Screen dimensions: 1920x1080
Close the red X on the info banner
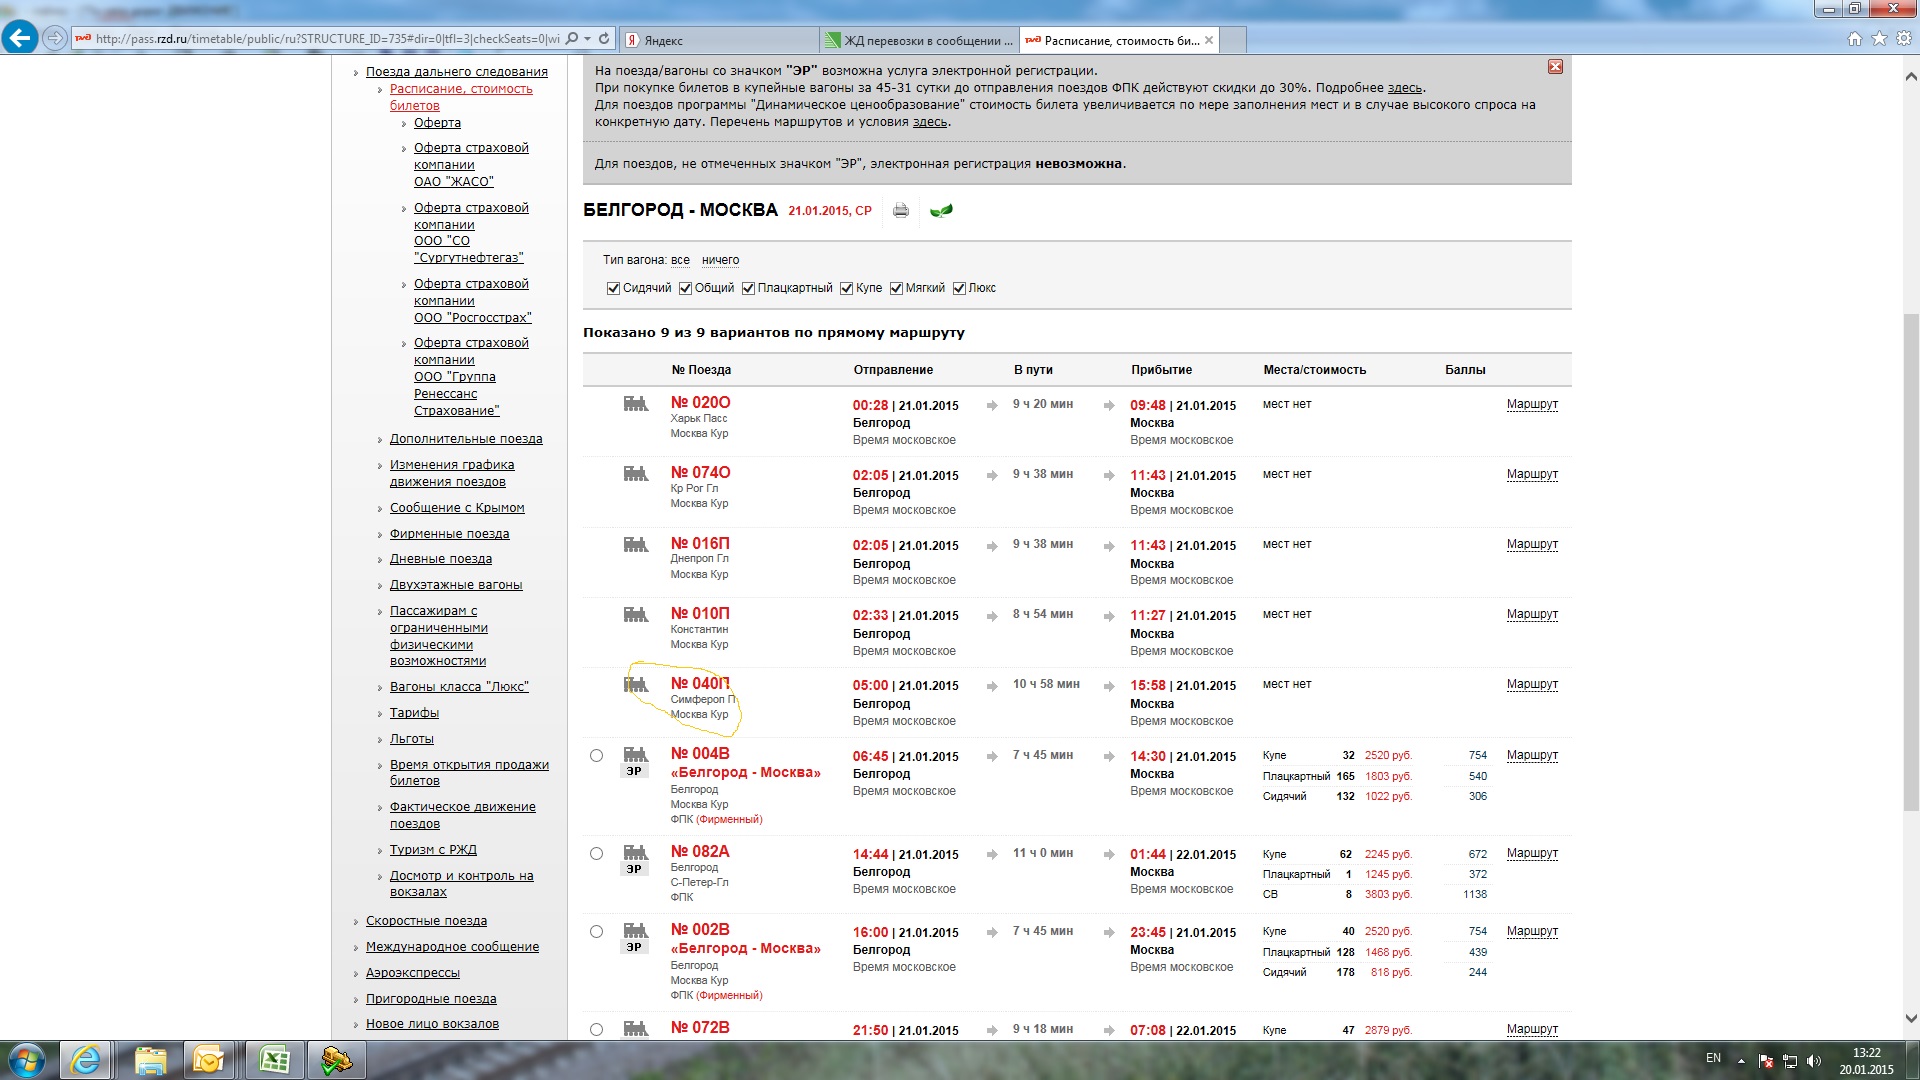click(1555, 67)
